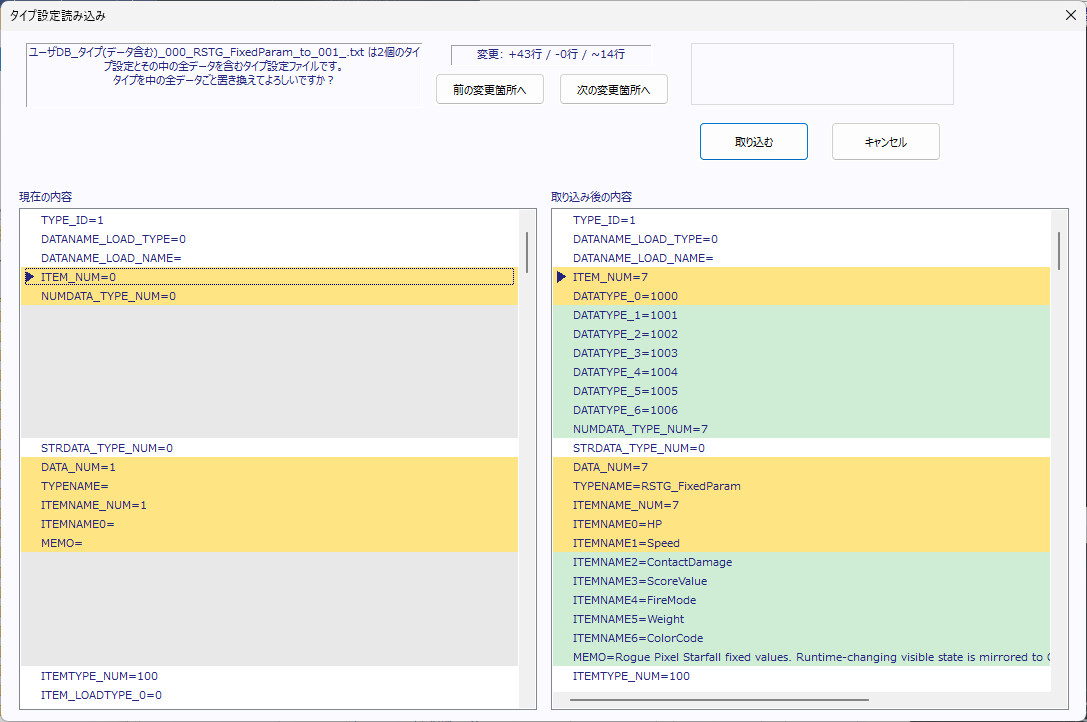Select DATA_NUM=7 row
Viewport: 1087px width, 722px height.
click(801, 467)
